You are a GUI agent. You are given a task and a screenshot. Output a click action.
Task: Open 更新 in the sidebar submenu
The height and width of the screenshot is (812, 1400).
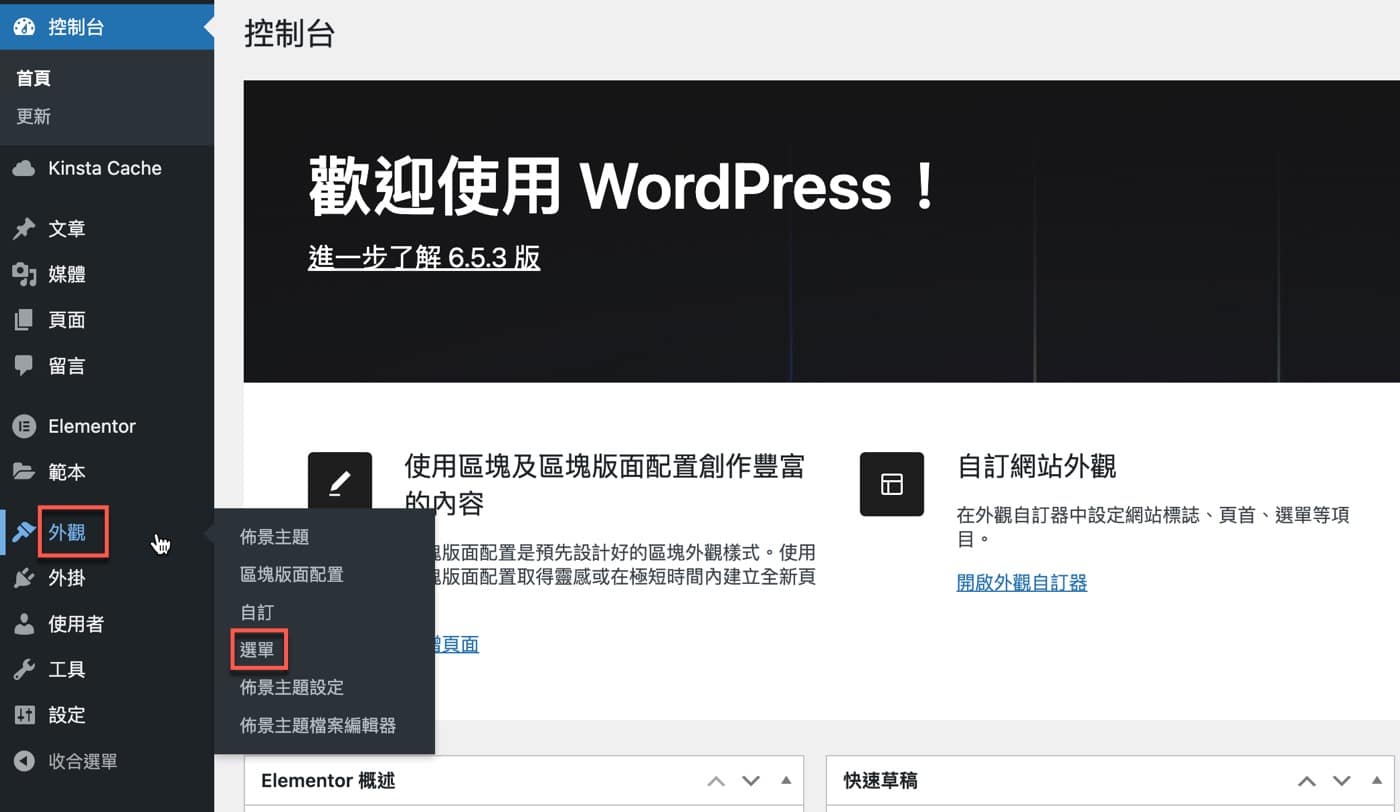[34, 116]
